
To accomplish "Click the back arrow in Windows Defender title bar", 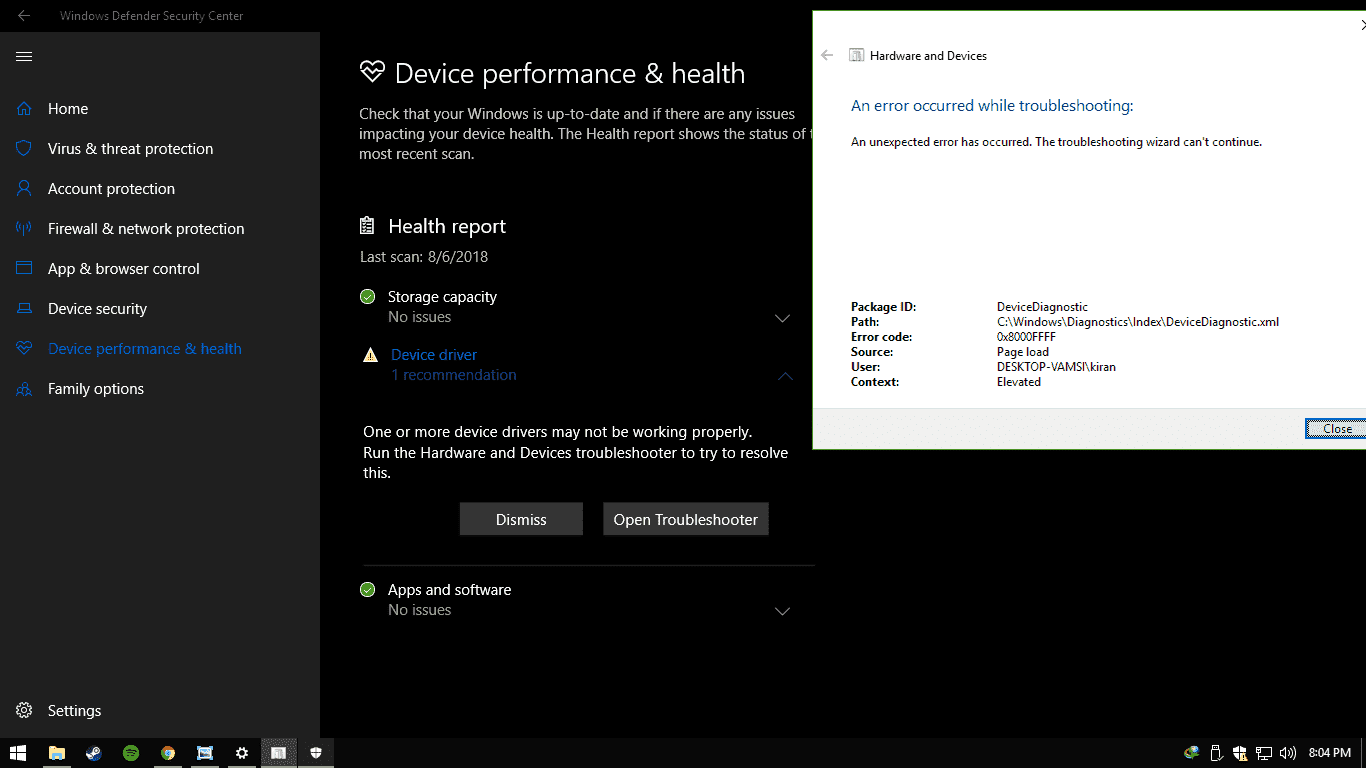I will click(24, 16).
